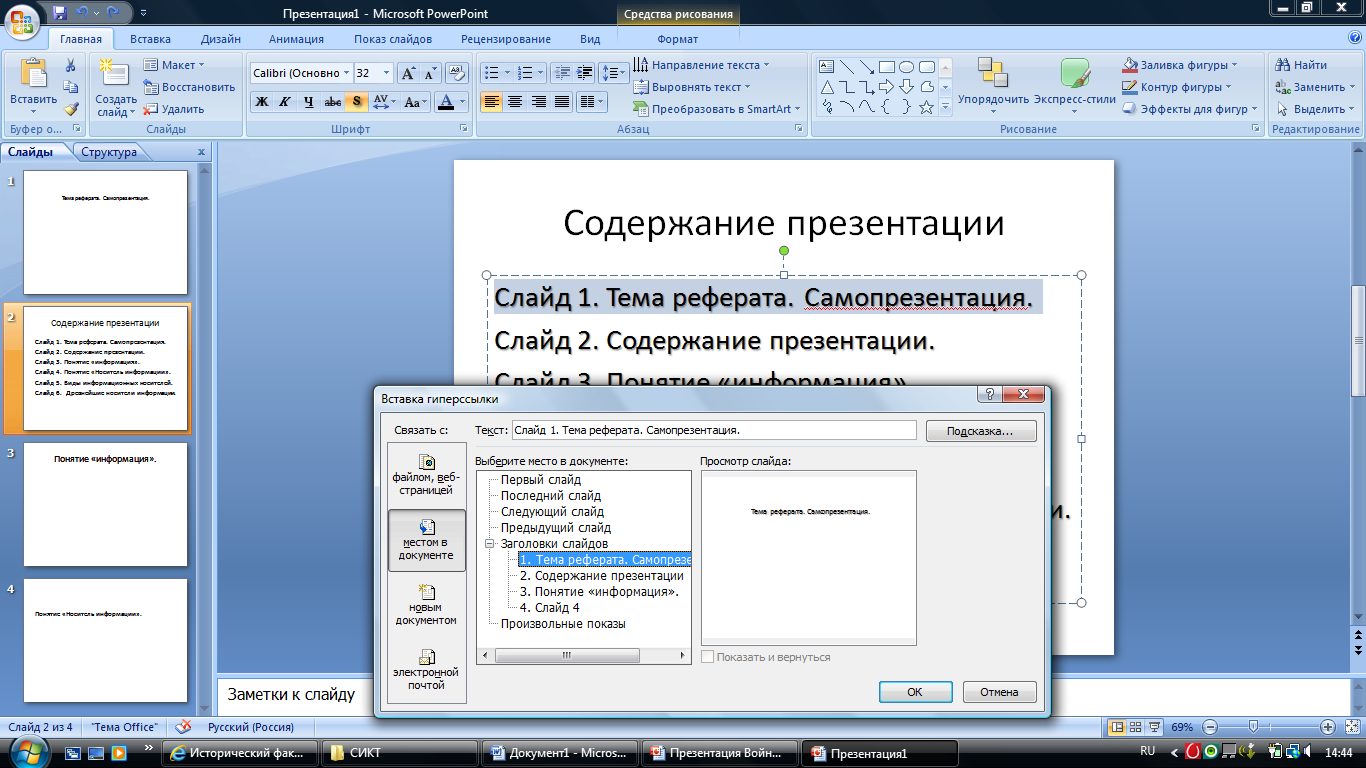The width and height of the screenshot is (1366, 768).
Task: Increase font size with large A icon
Action: 408,74
